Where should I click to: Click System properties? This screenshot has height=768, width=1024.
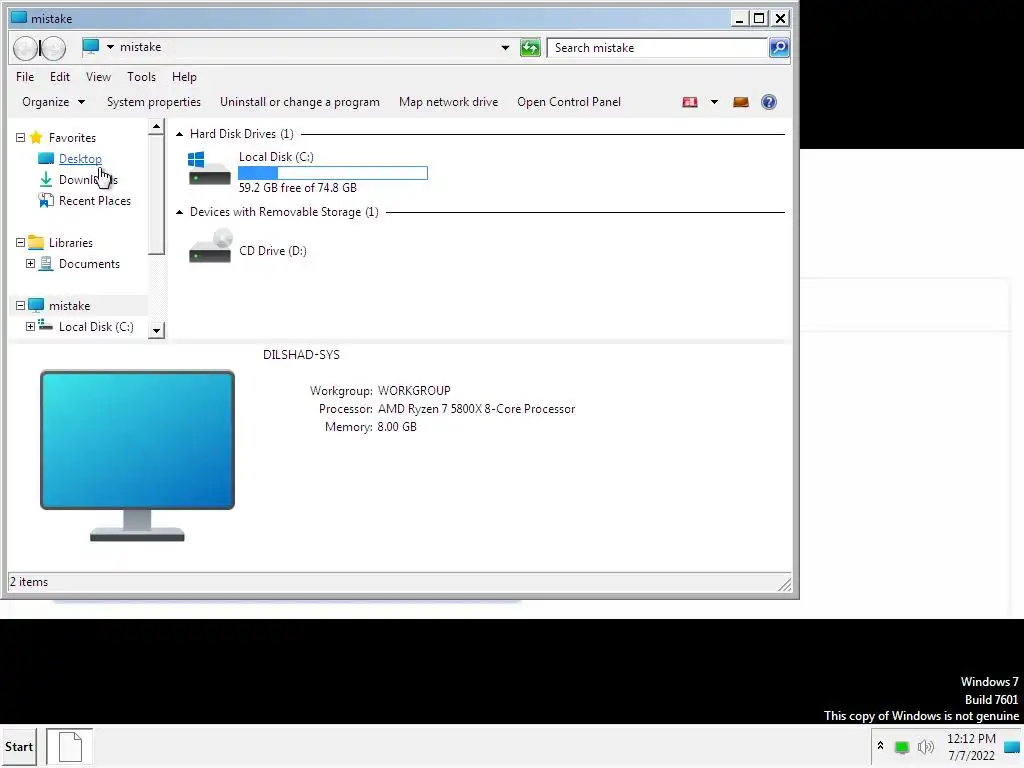[x=154, y=102]
